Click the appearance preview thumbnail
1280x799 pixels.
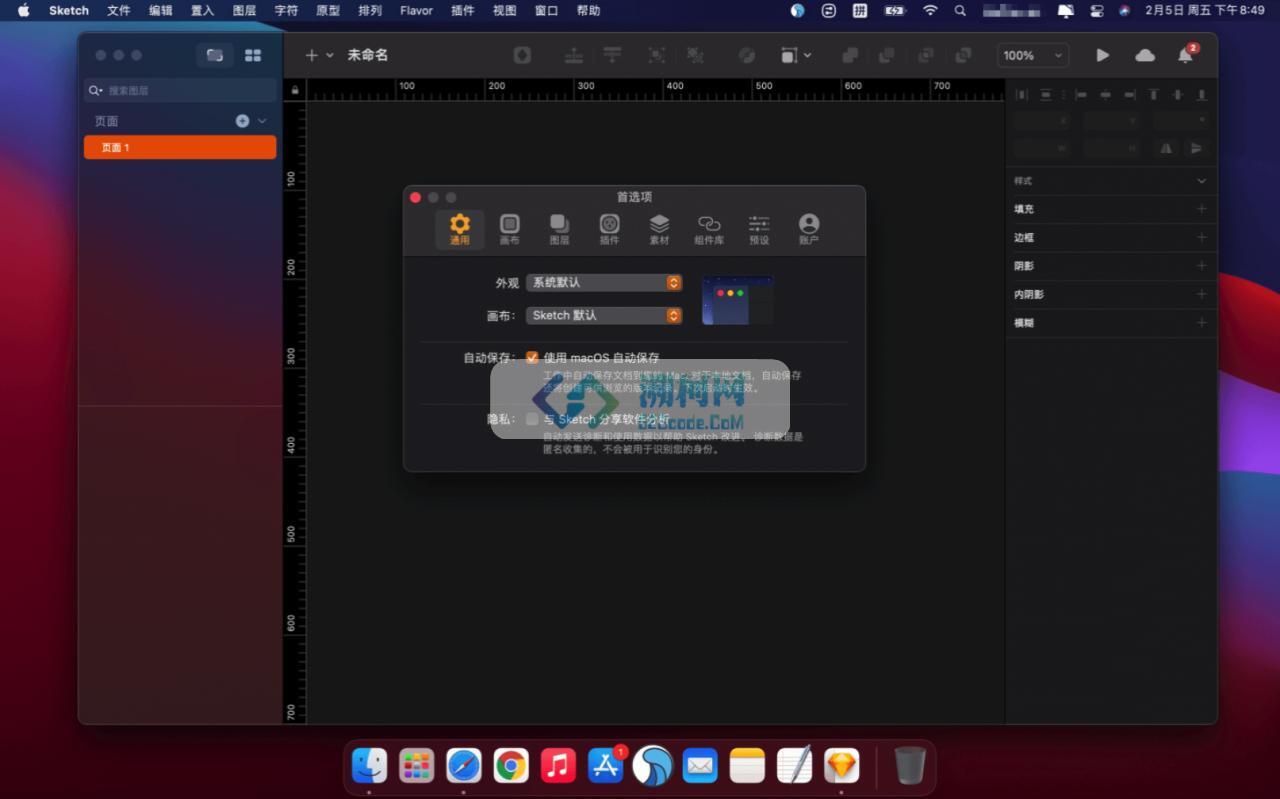click(738, 300)
